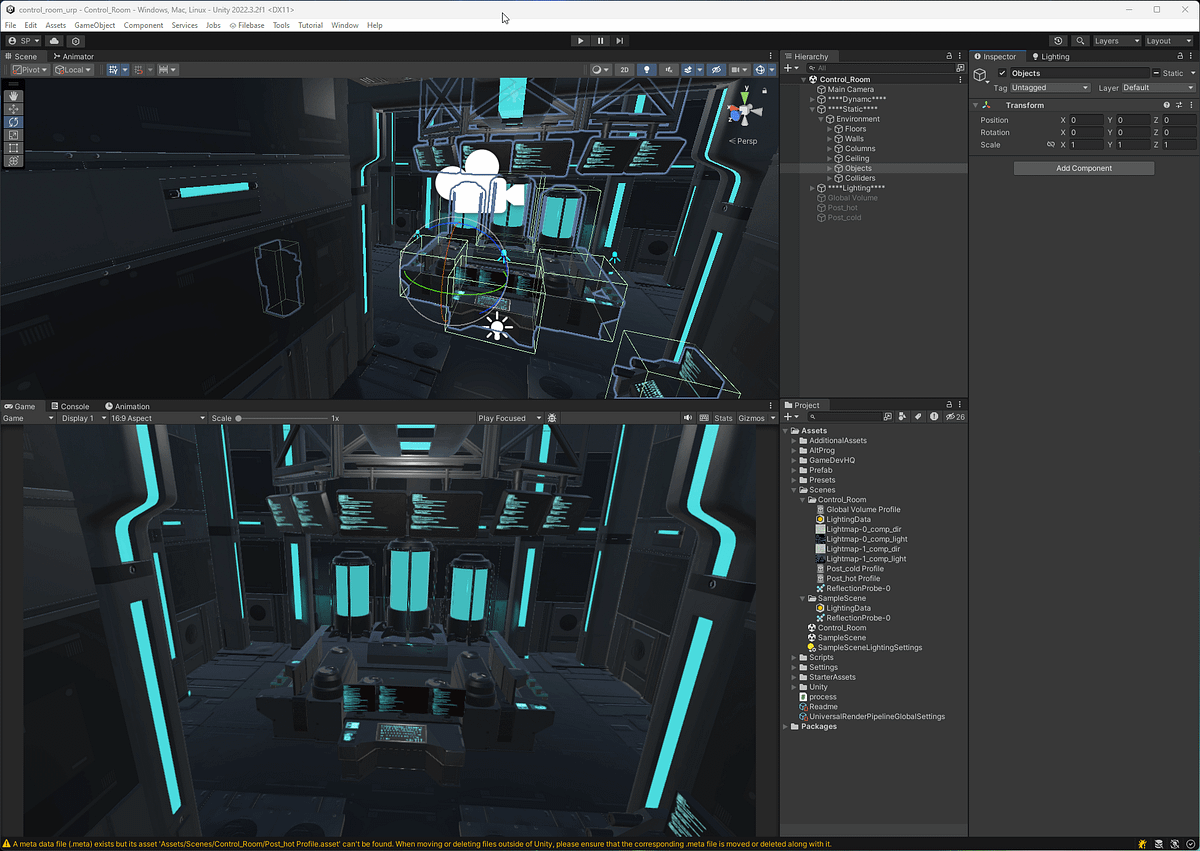
Task: Open the Objects GameObject icon picker
Action: coord(982,77)
